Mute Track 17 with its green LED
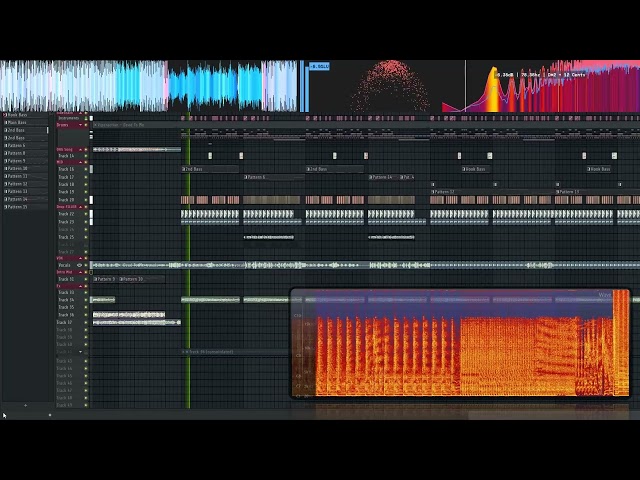Screen dimensions: 640x480 (x=86, y=177)
